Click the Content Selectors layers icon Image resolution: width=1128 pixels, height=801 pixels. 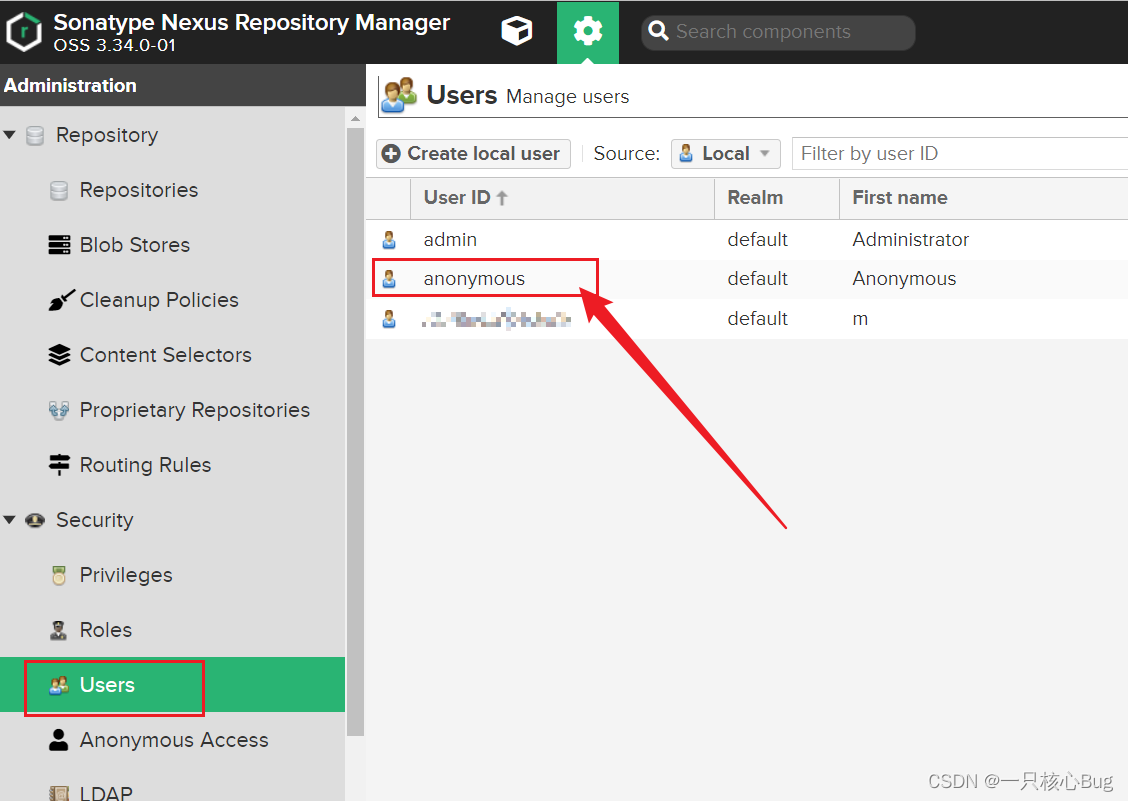pos(59,355)
